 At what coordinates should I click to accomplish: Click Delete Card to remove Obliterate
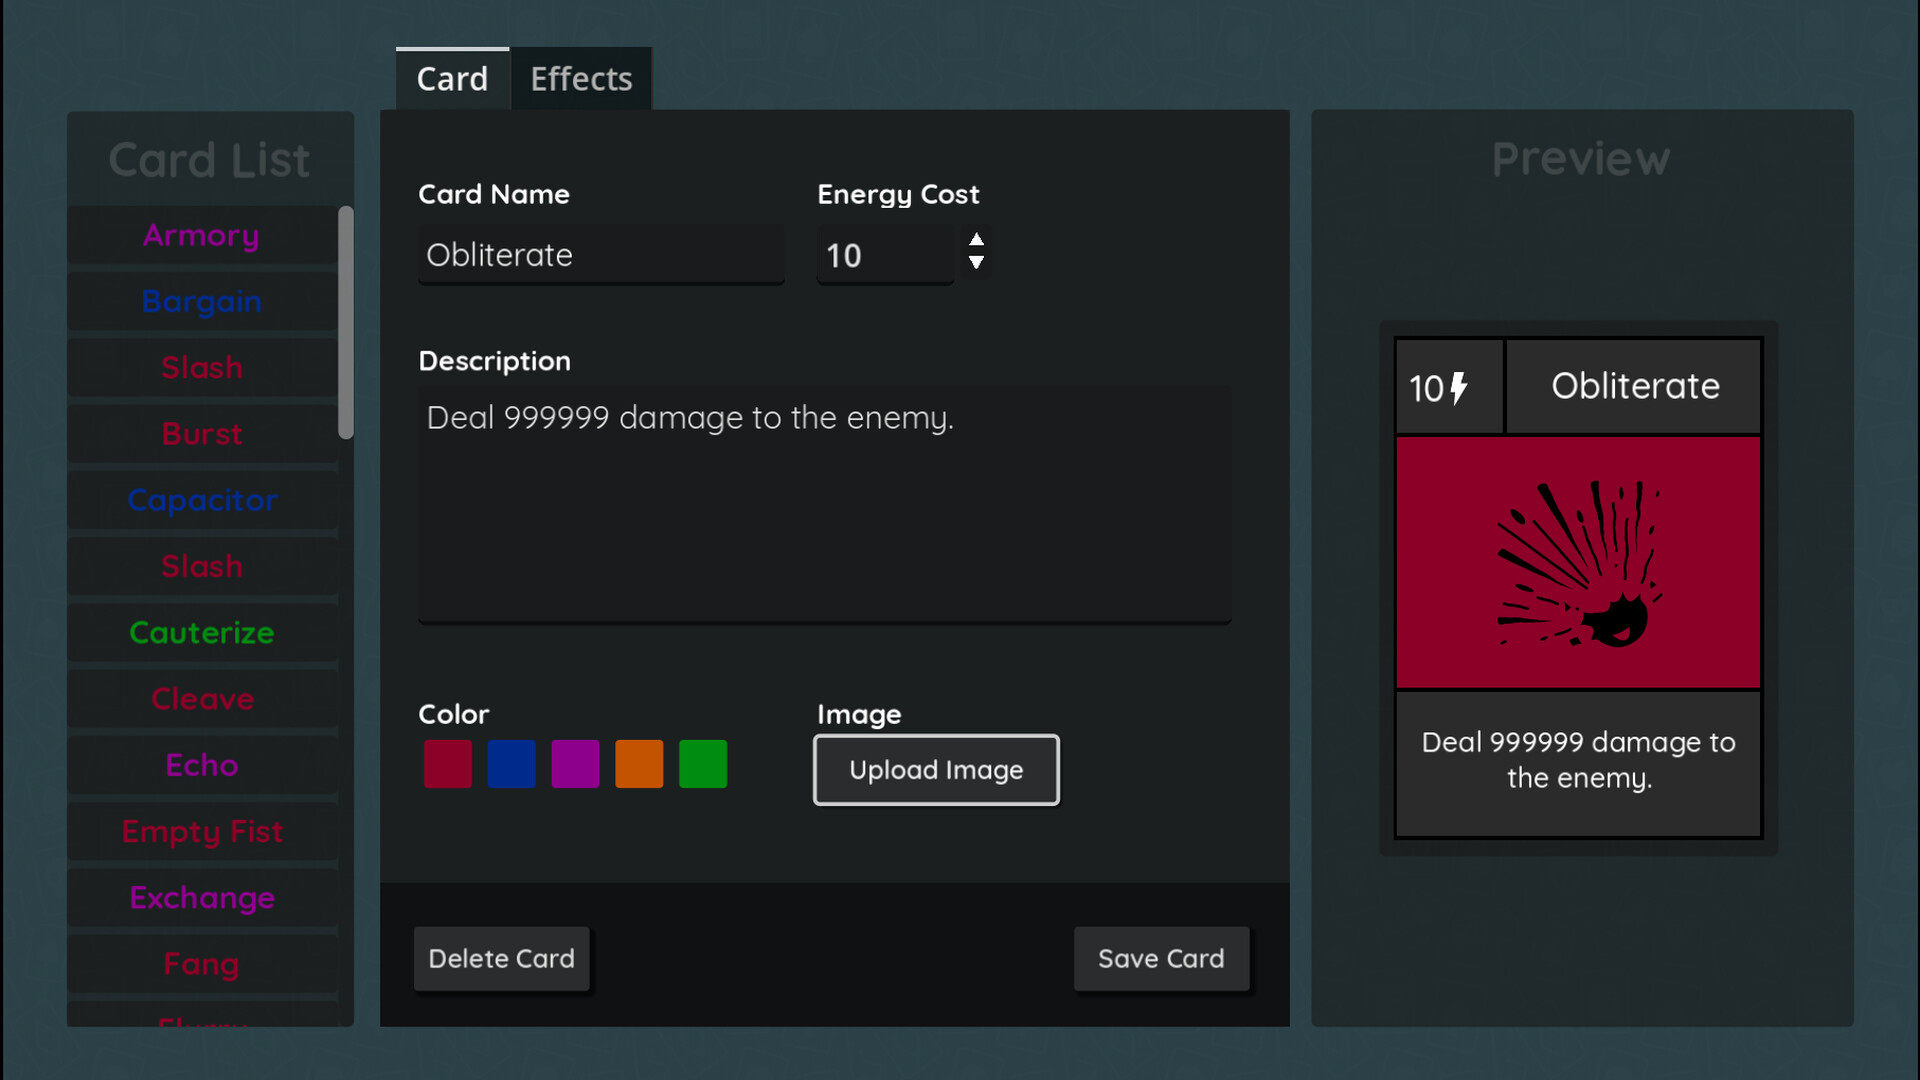pyautogui.click(x=502, y=958)
